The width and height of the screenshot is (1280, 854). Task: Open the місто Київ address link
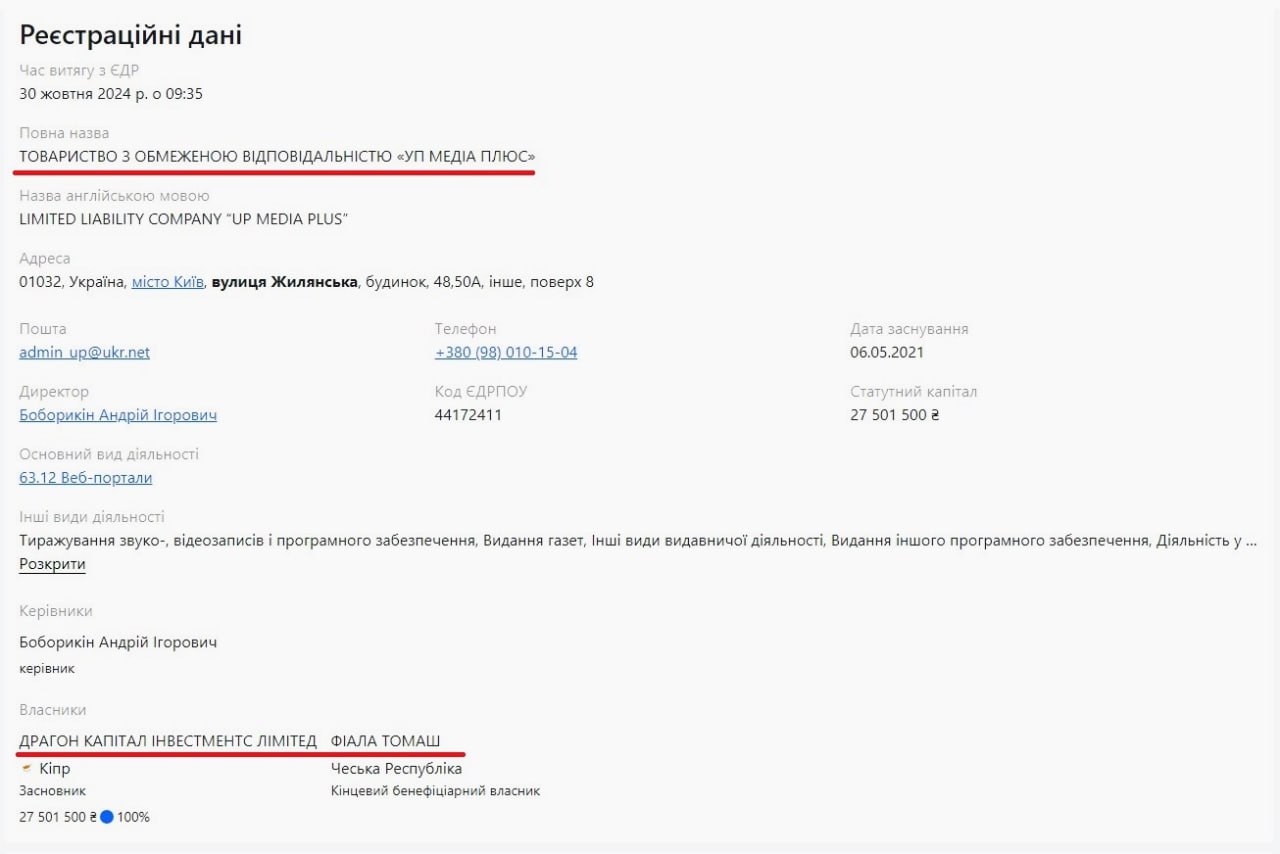point(168,282)
